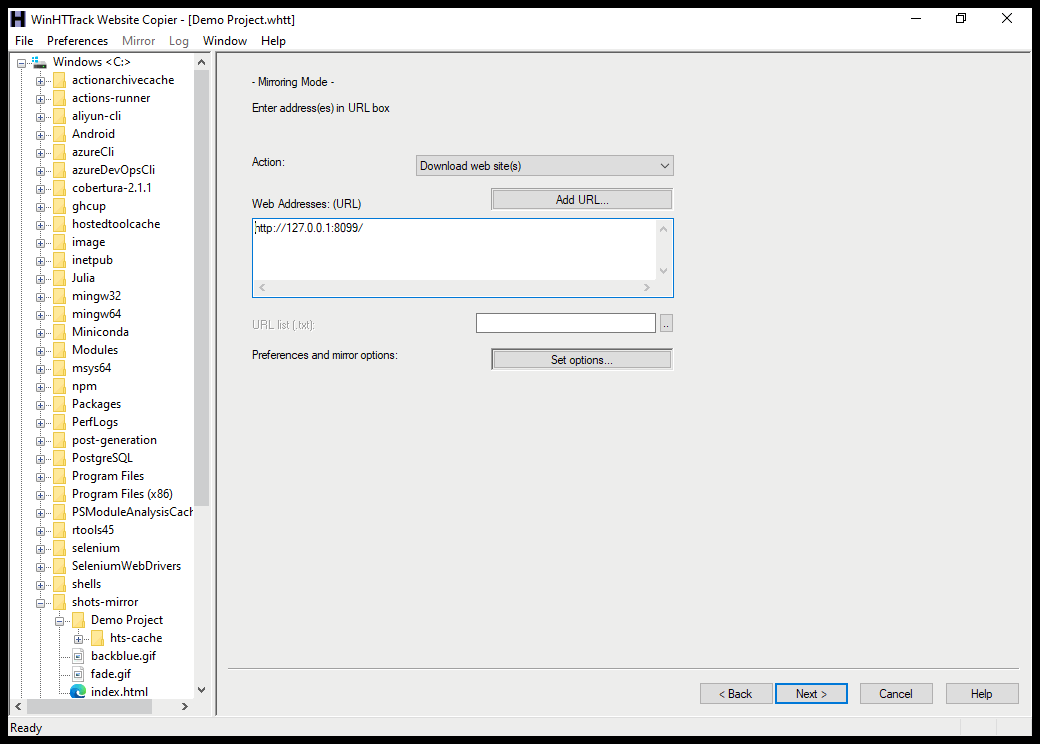Open the Help menu

click(273, 41)
